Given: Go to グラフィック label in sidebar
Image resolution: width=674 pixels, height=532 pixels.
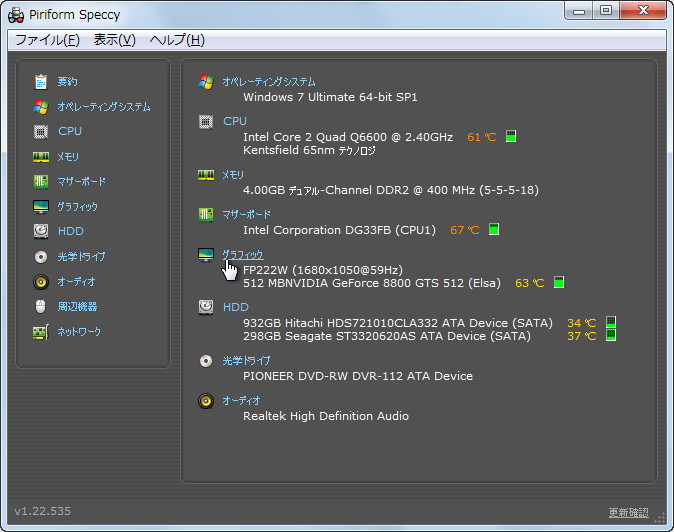Looking at the screenshot, I should (78, 207).
